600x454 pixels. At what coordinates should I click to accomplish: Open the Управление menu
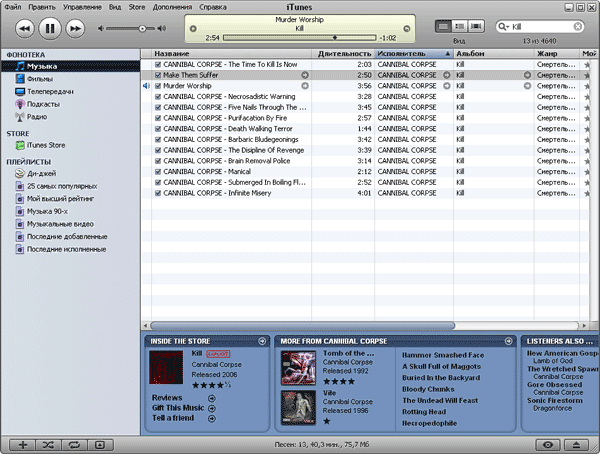pyautogui.click(x=82, y=7)
